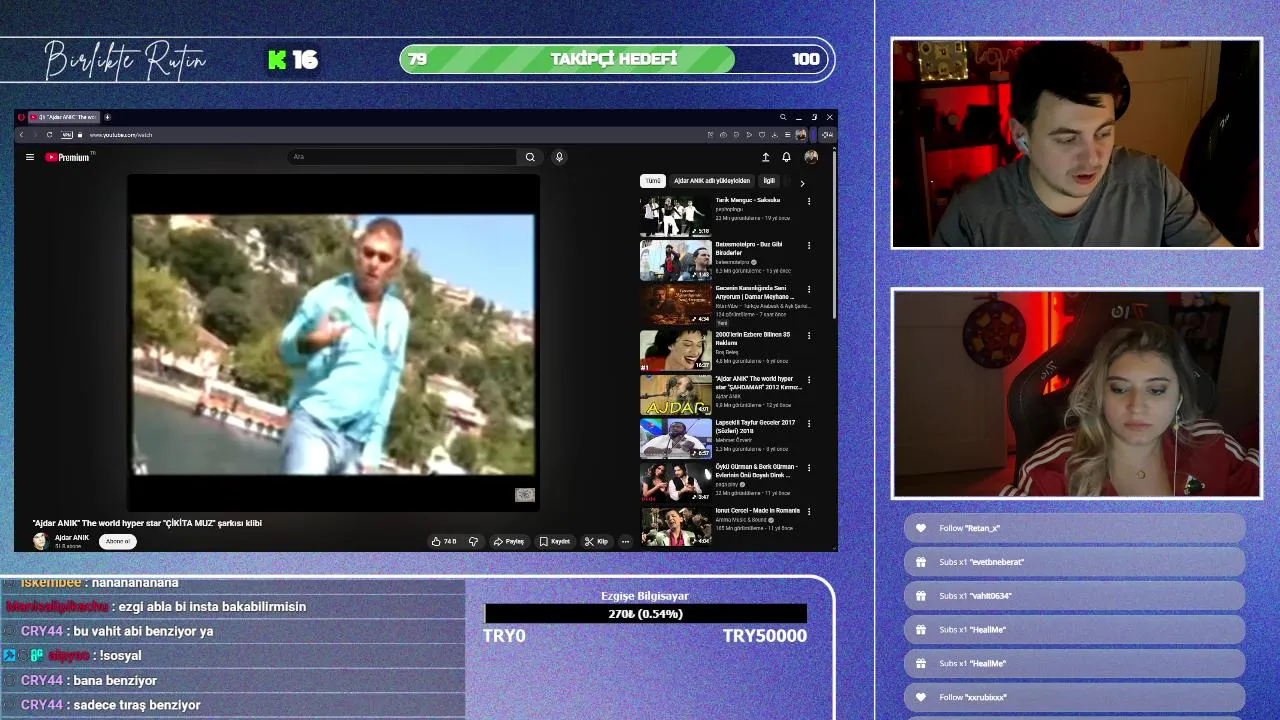The height and width of the screenshot is (720, 1280).
Task: Go to the YouTube Premium home logo
Action: (x=68, y=157)
